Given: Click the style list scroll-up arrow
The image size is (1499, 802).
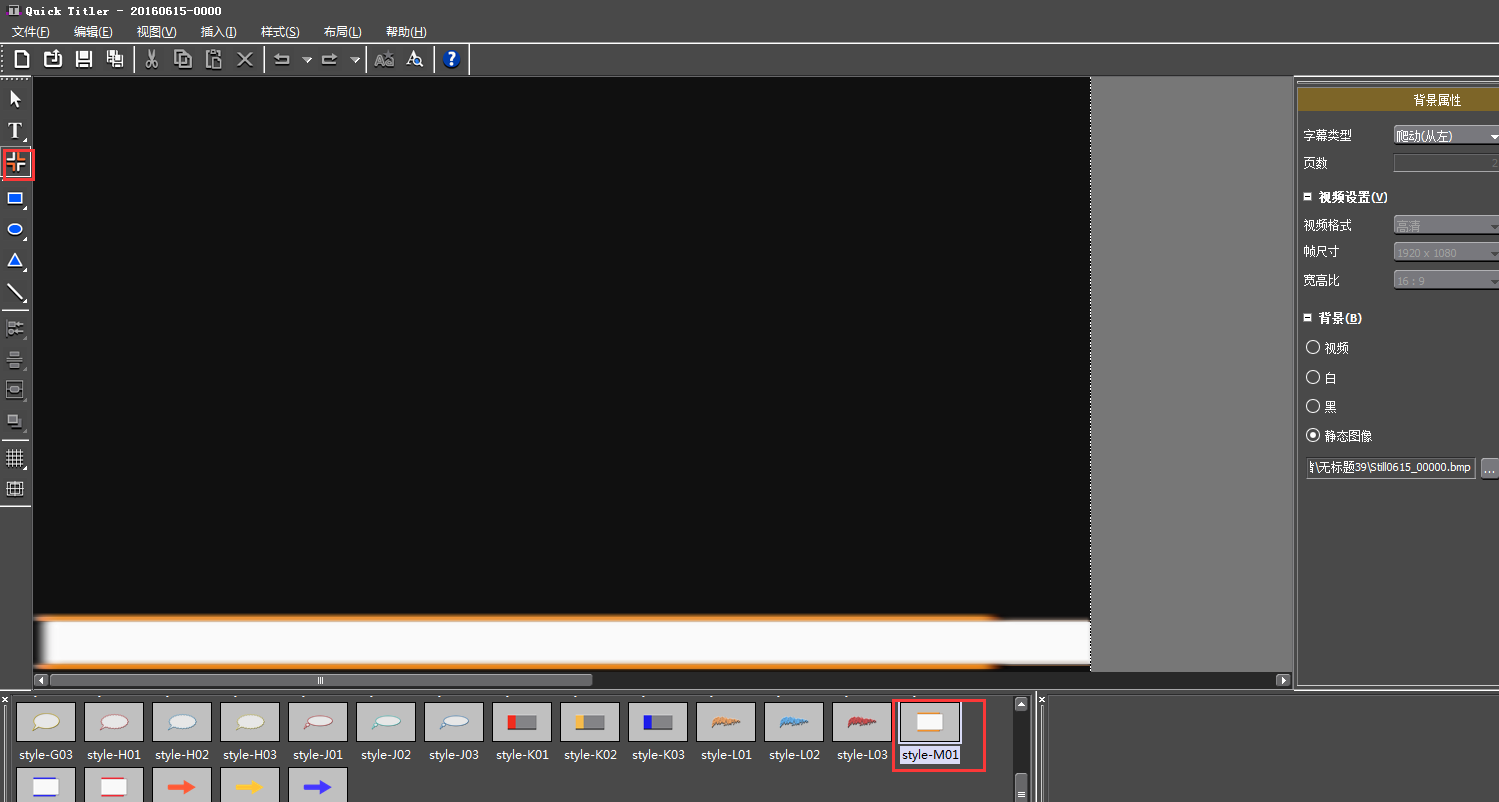Looking at the screenshot, I should [x=1021, y=704].
